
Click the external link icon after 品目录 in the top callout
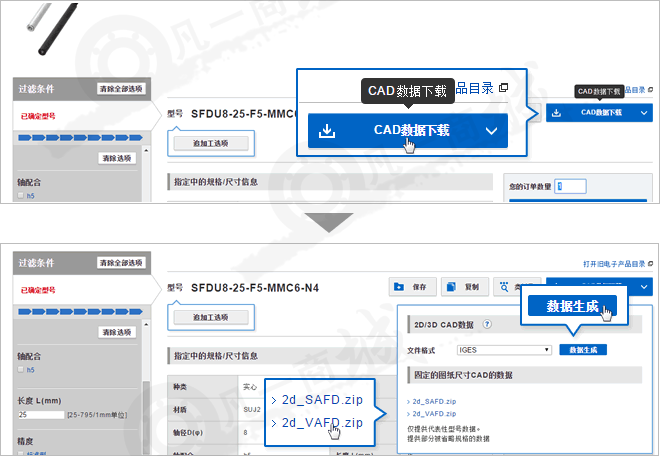point(503,88)
